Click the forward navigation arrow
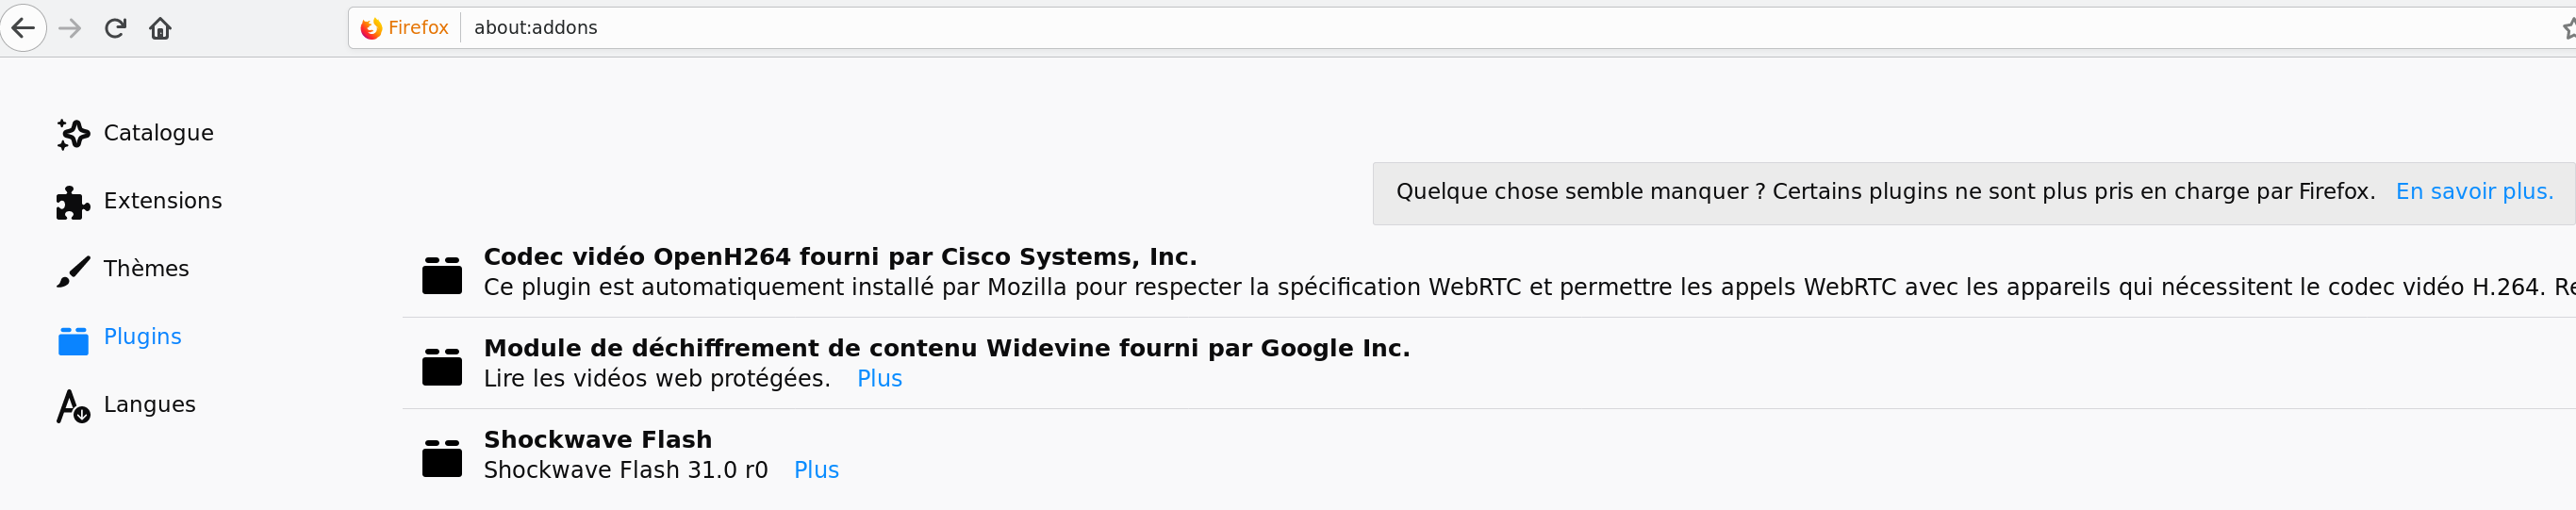2576x510 pixels. (70, 28)
